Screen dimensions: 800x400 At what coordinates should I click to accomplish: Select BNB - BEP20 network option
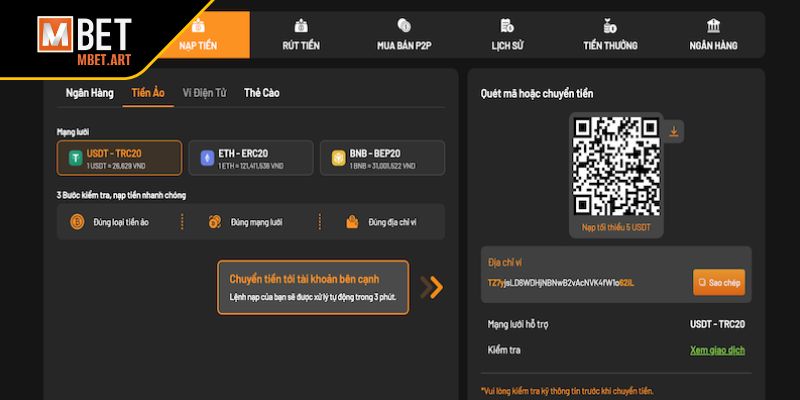tap(381, 158)
